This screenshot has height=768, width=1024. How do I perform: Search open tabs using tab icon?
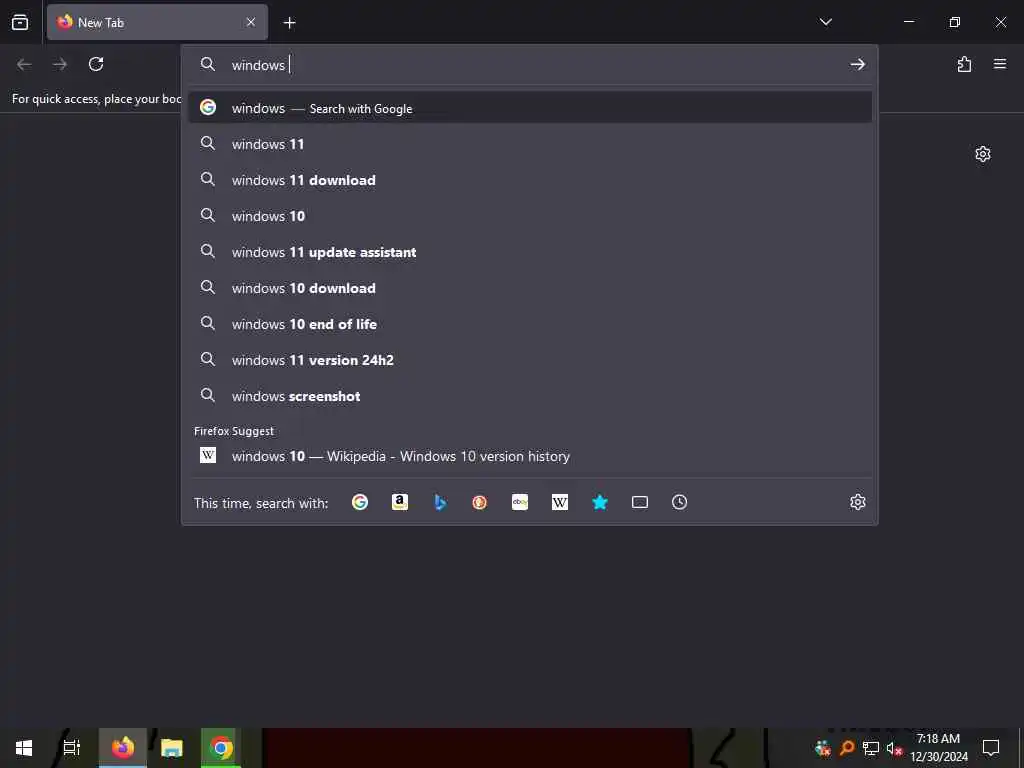[x=640, y=502]
